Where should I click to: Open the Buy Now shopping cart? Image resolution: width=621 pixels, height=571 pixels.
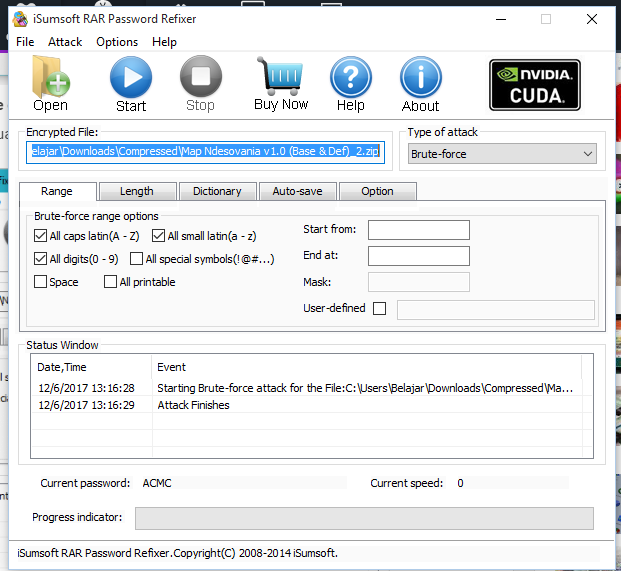(x=281, y=84)
